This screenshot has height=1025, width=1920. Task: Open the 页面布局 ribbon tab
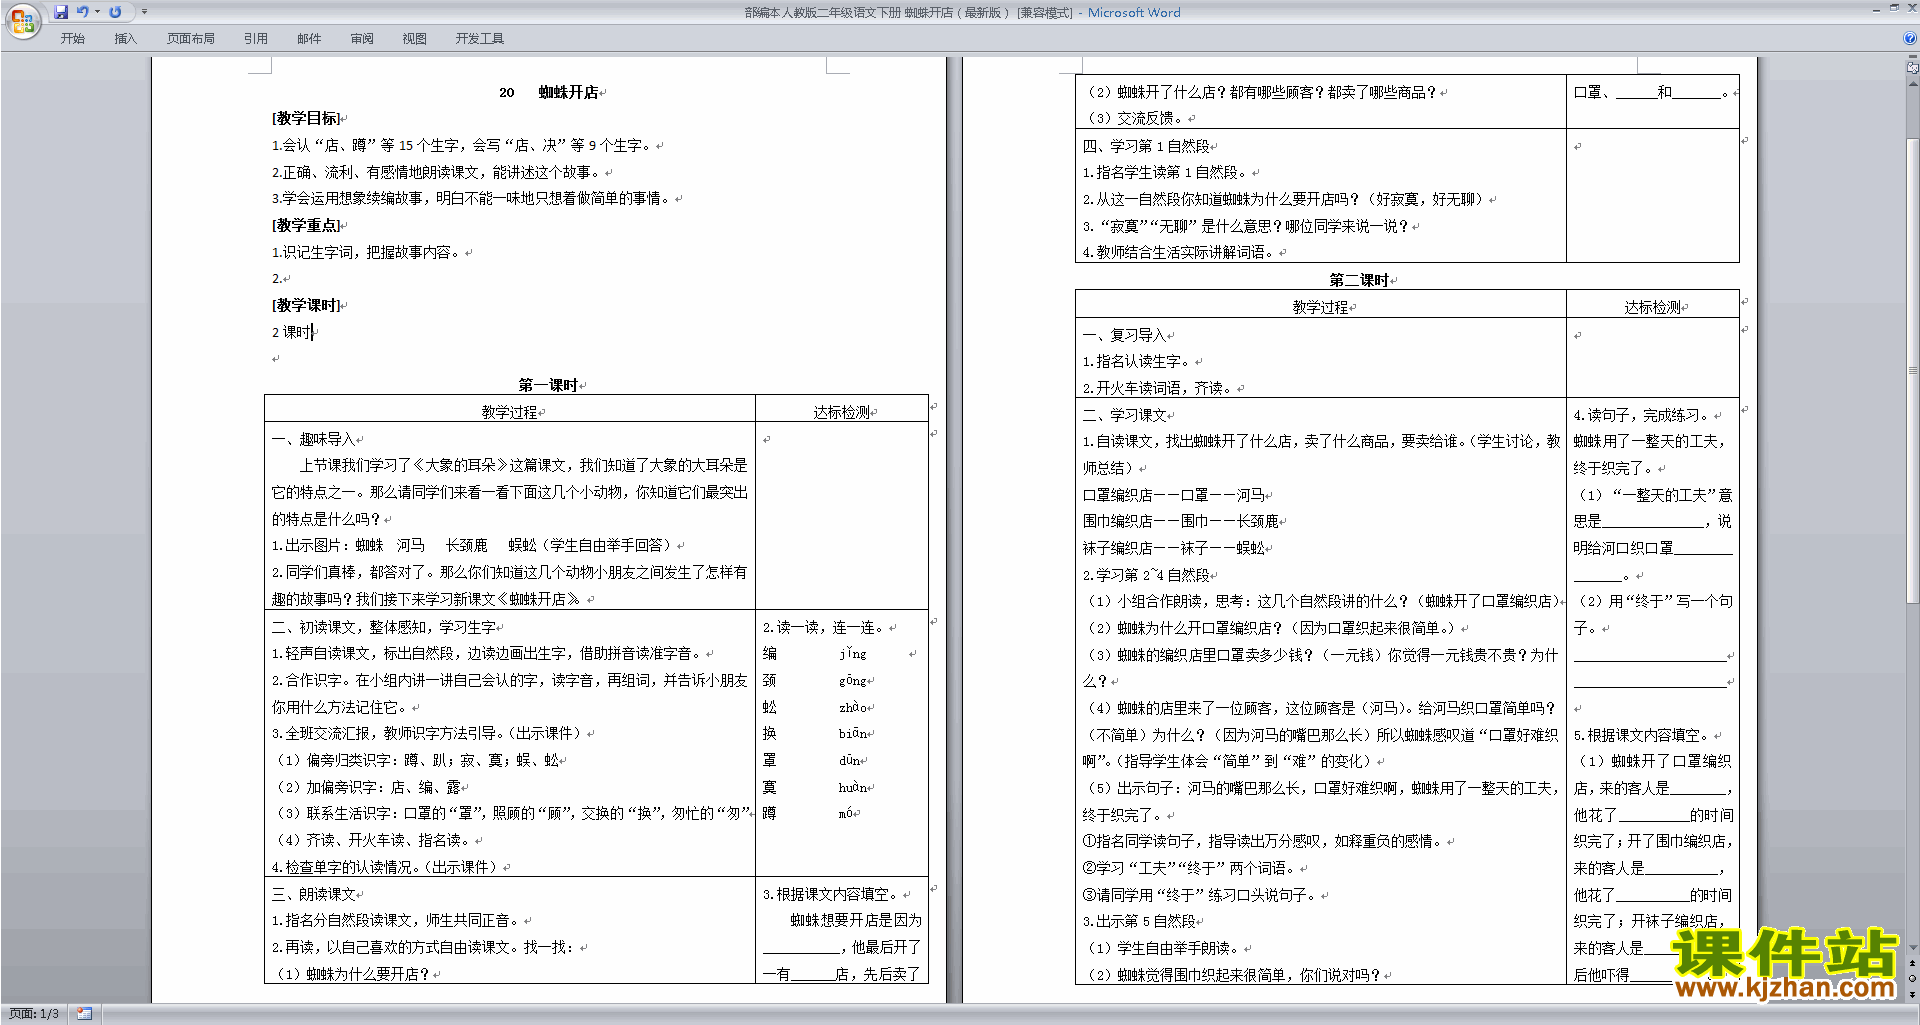point(191,38)
